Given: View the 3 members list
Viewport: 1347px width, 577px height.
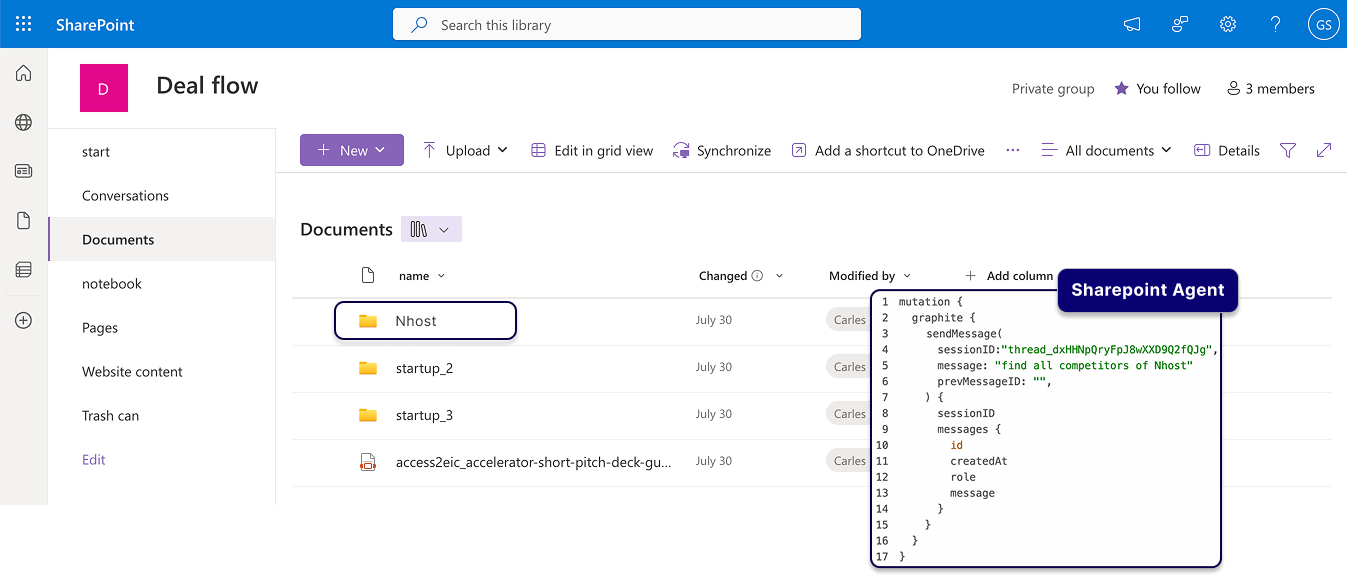Looking at the screenshot, I should tap(1270, 89).
